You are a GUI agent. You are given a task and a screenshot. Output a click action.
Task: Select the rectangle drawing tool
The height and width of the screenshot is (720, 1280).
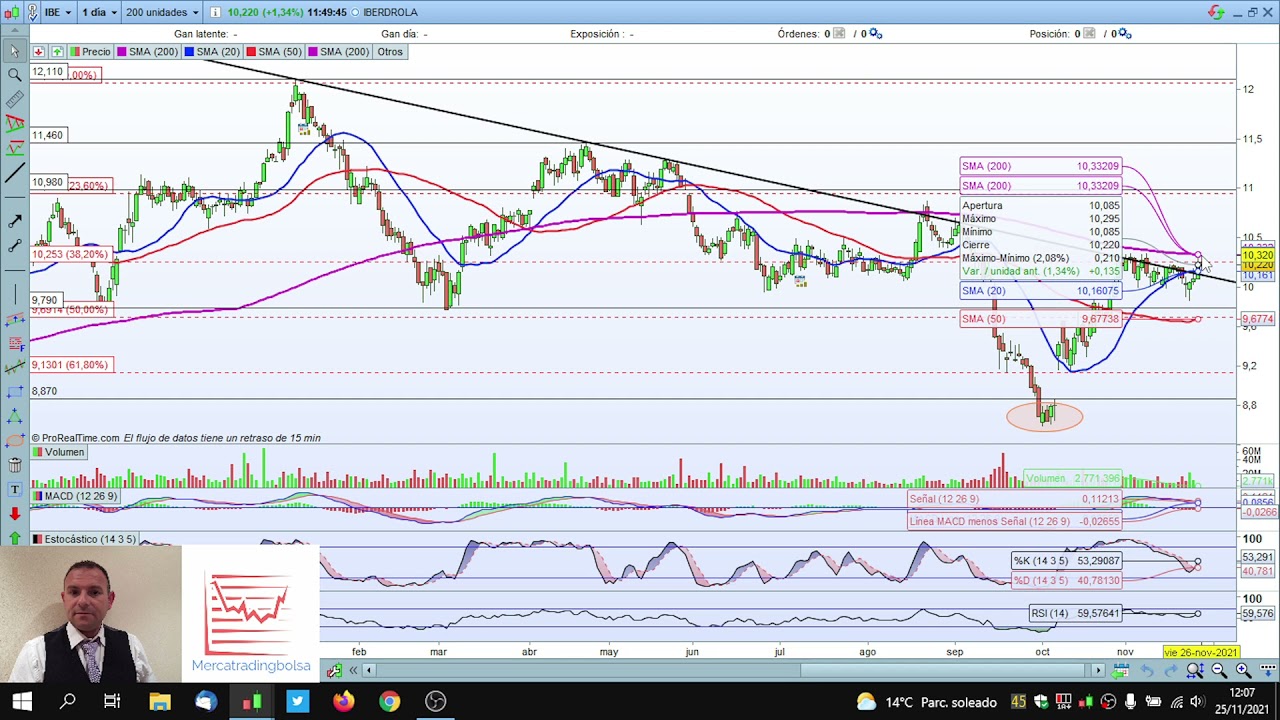(14, 392)
